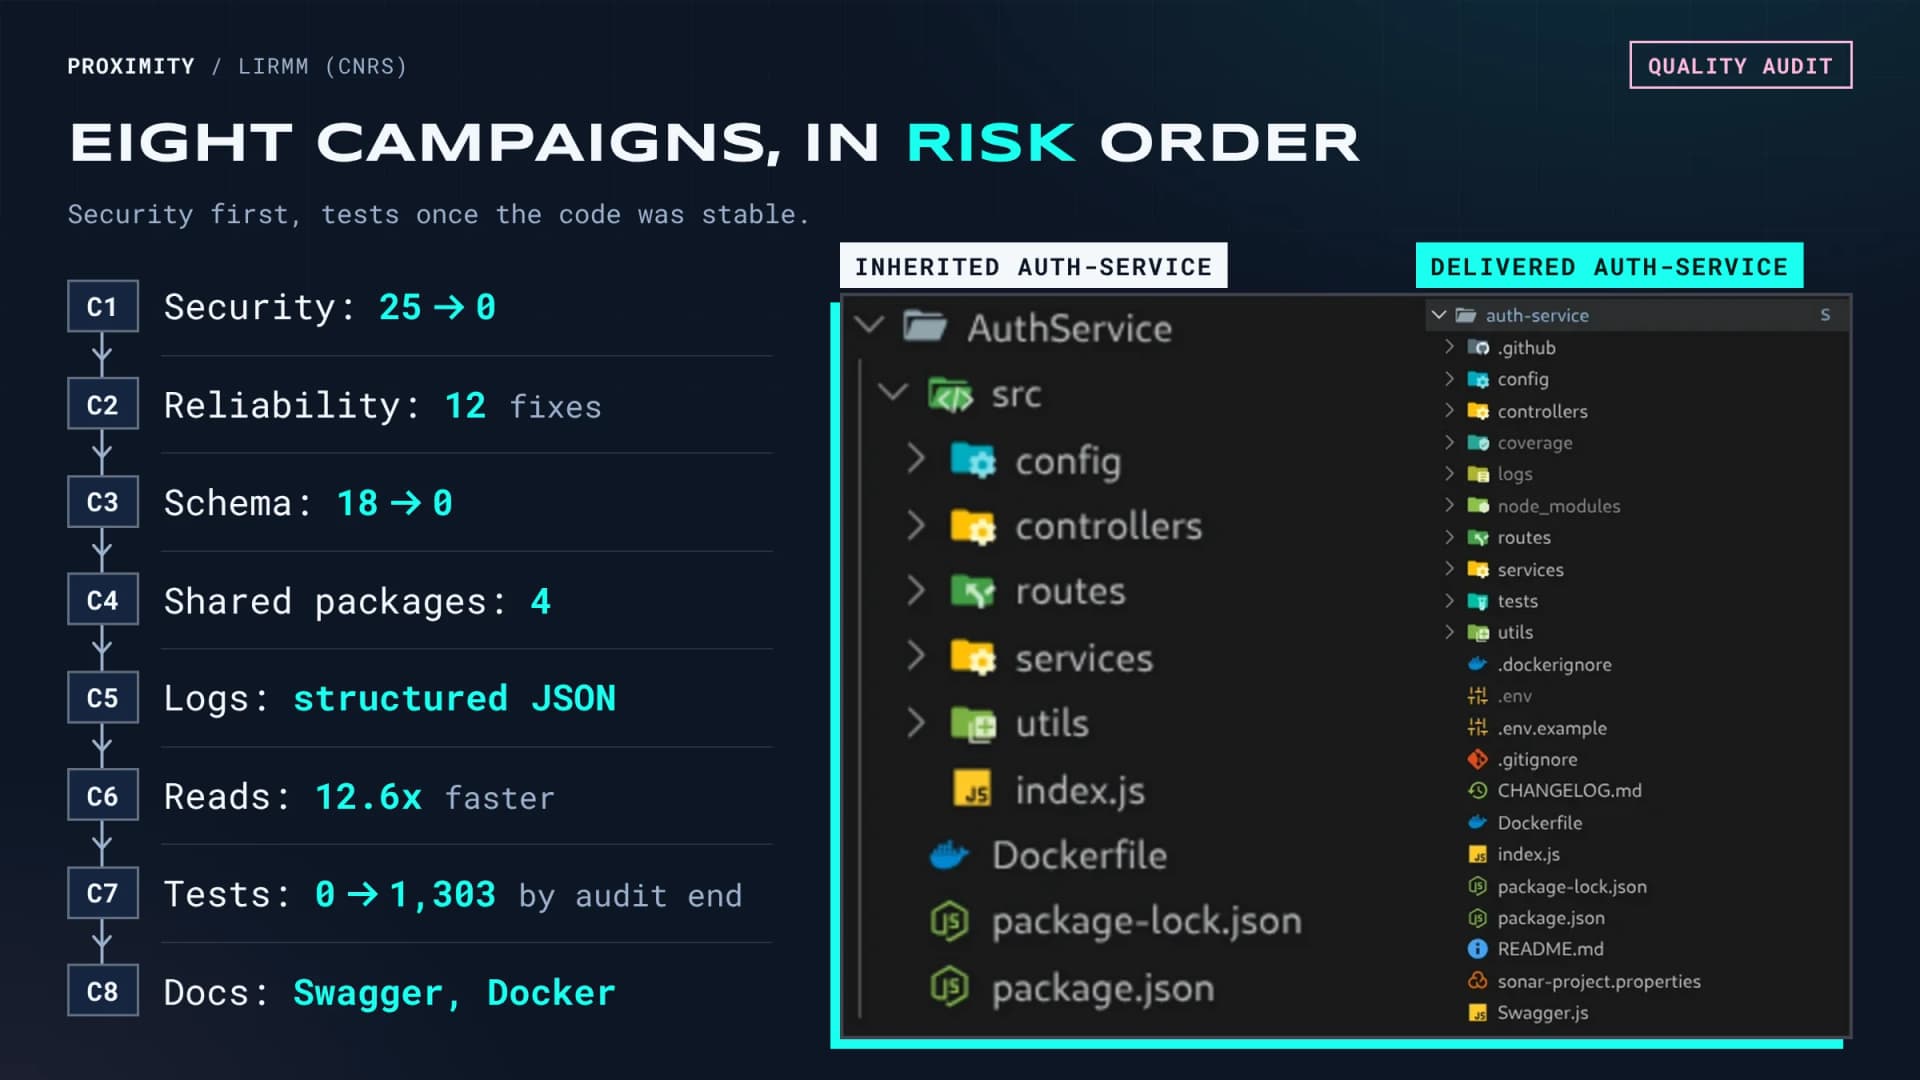Open Swagger.js in the delivered tree

pos(1542,1012)
